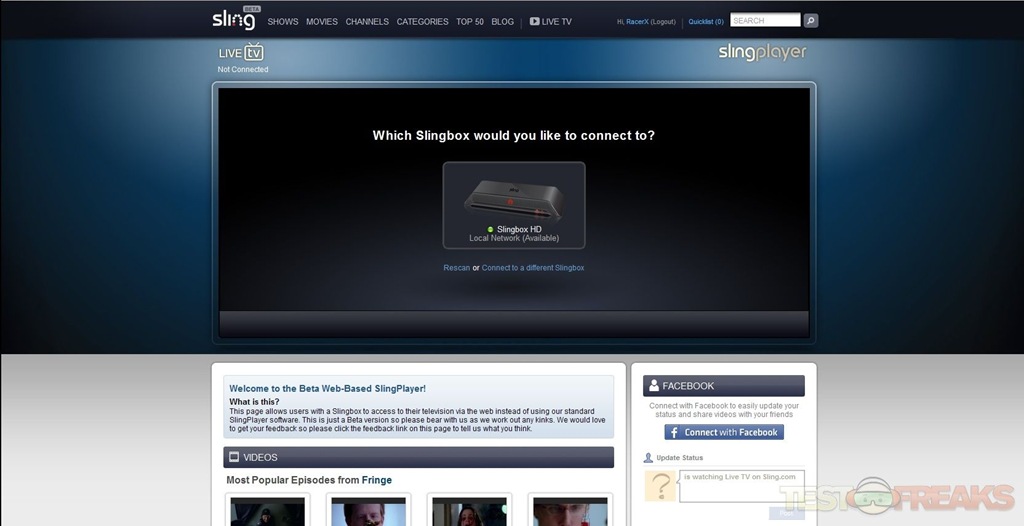Focus the Search input field
1024x526 pixels.
pos(765,20)
